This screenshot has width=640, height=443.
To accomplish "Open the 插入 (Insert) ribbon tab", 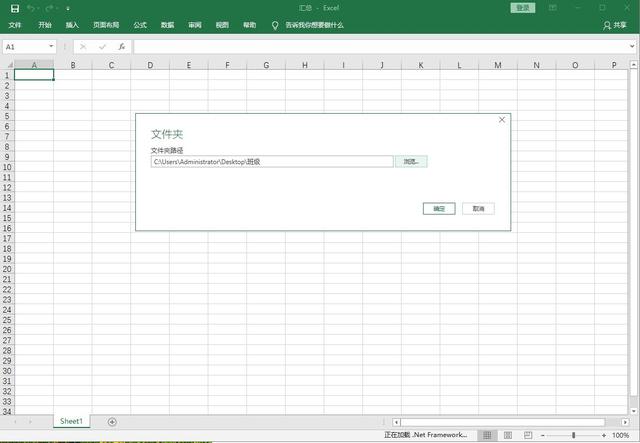I will (73, 24).
